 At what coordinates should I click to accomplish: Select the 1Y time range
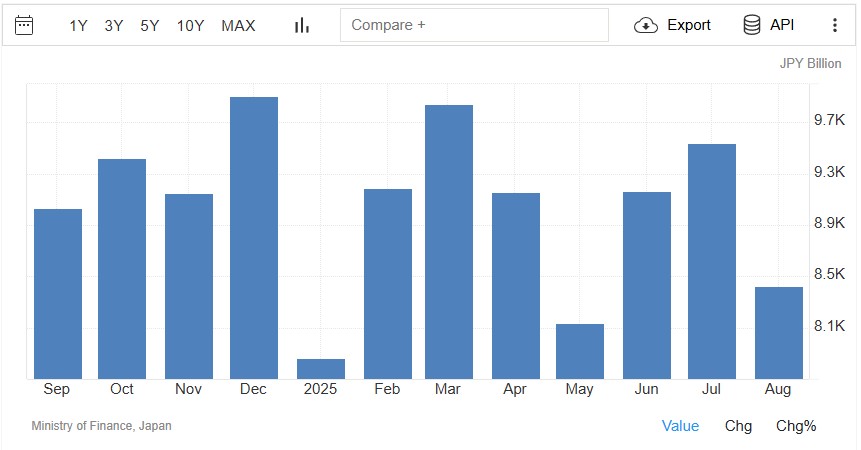coord(78,25)
